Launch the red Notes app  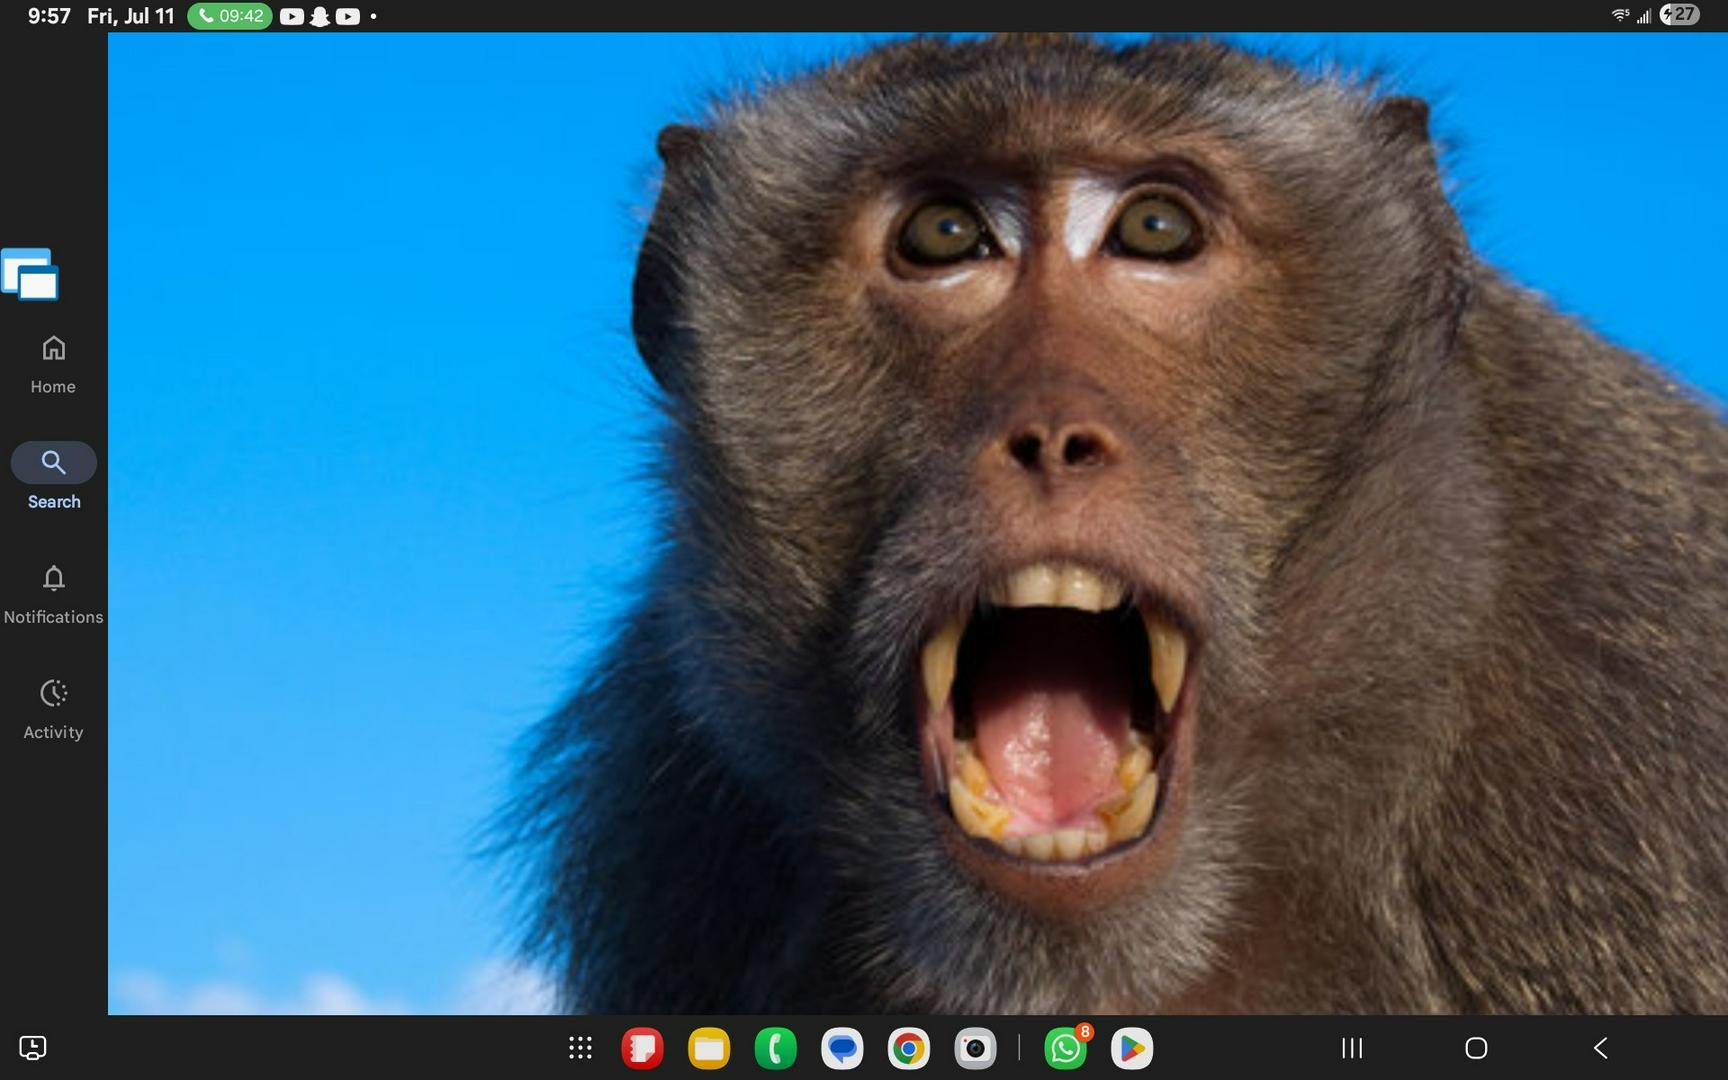642,1048
